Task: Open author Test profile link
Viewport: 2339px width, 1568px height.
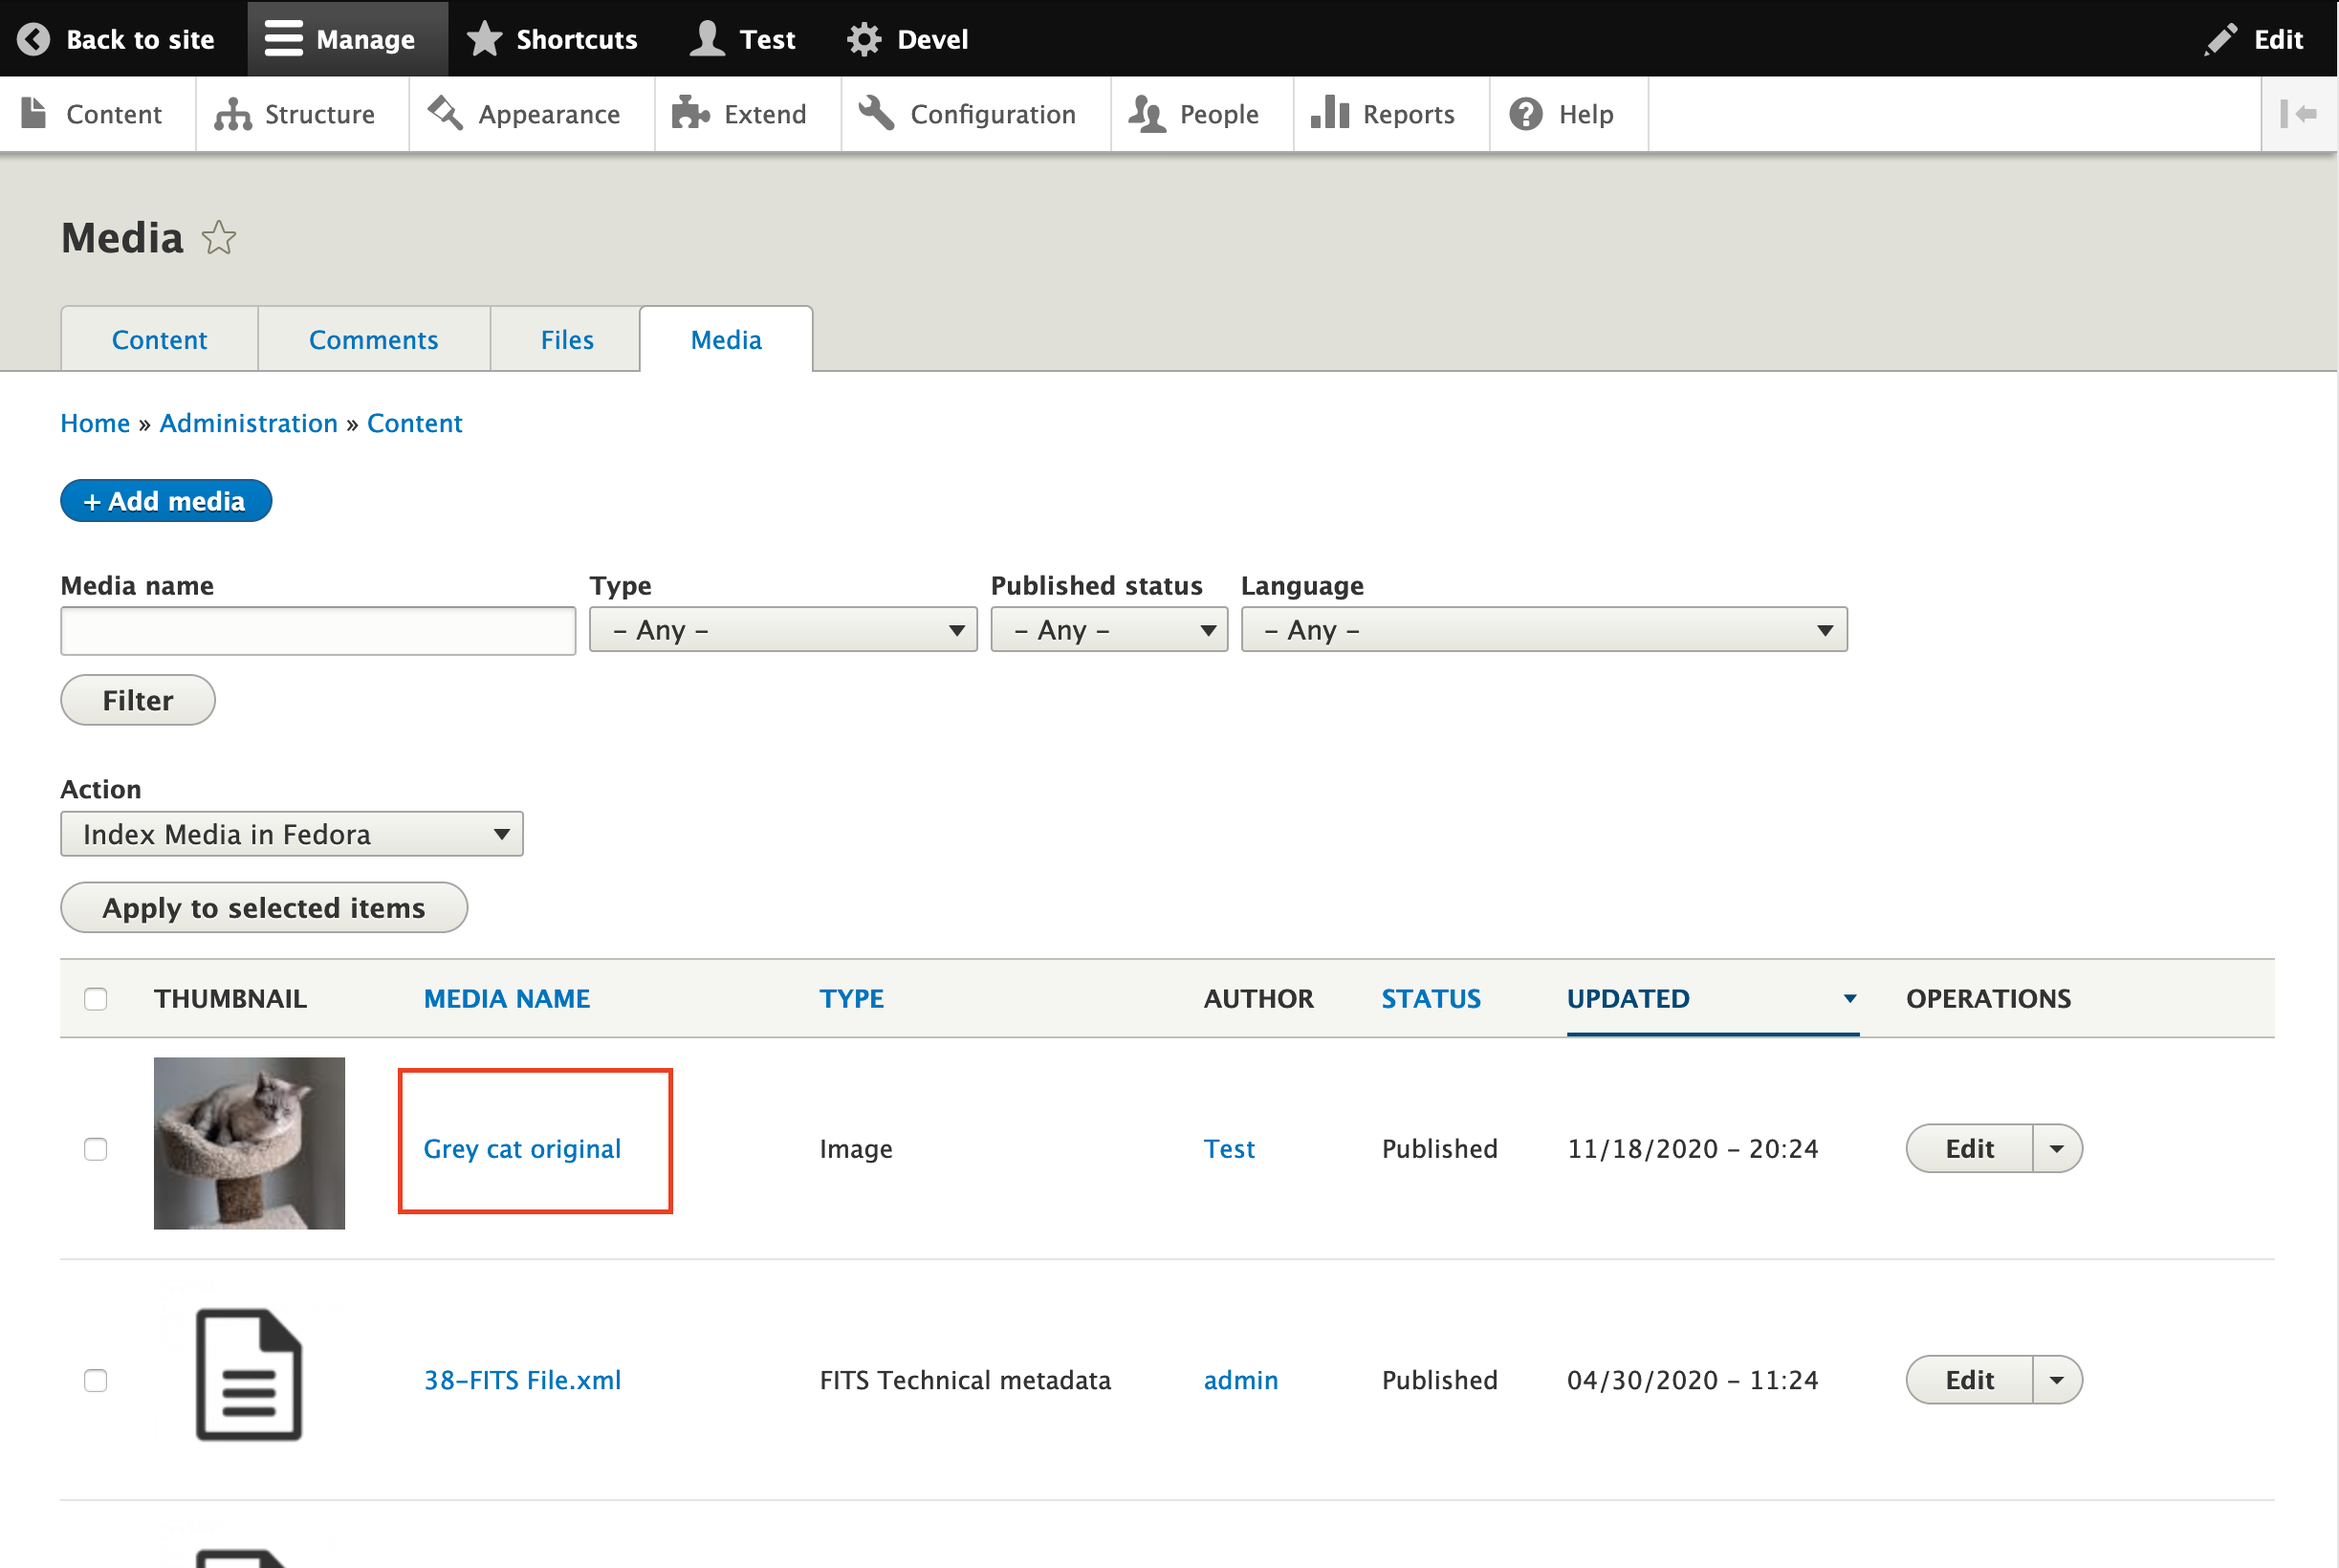Action: [x=1229, y=1149]
